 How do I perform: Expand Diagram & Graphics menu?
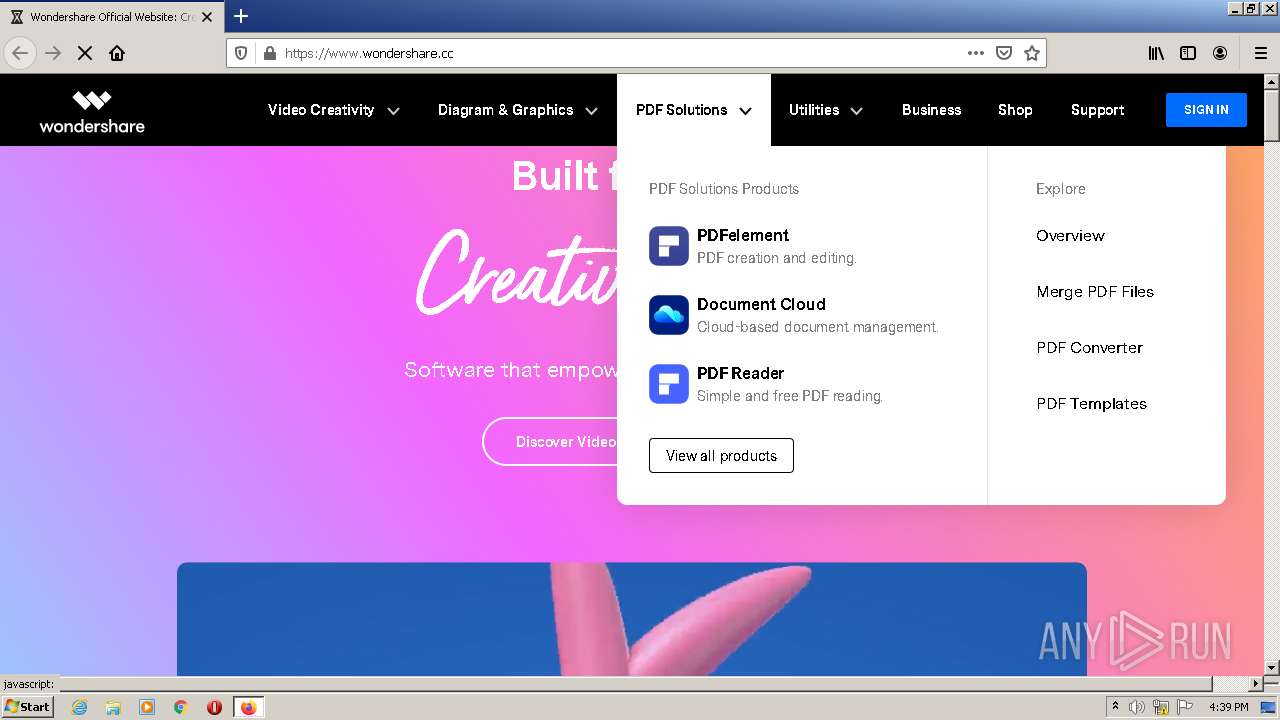518,110
